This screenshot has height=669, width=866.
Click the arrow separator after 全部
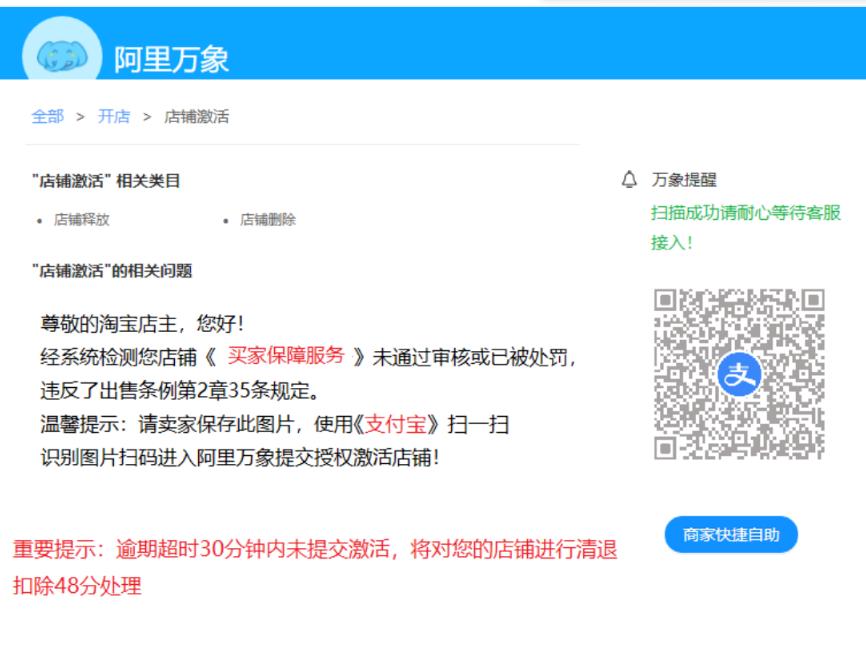(x=80, y=116)
